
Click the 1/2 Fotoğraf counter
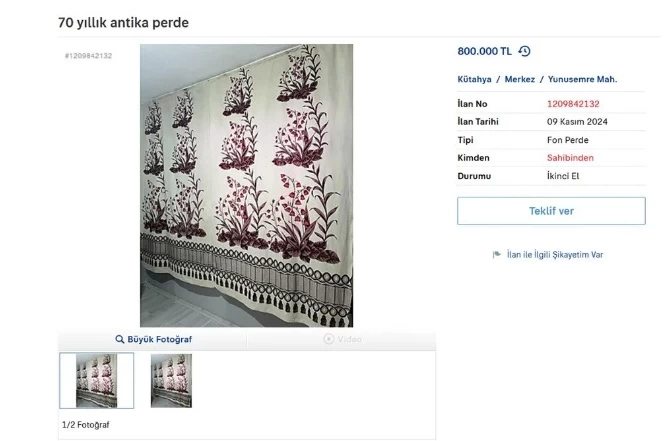86,424
